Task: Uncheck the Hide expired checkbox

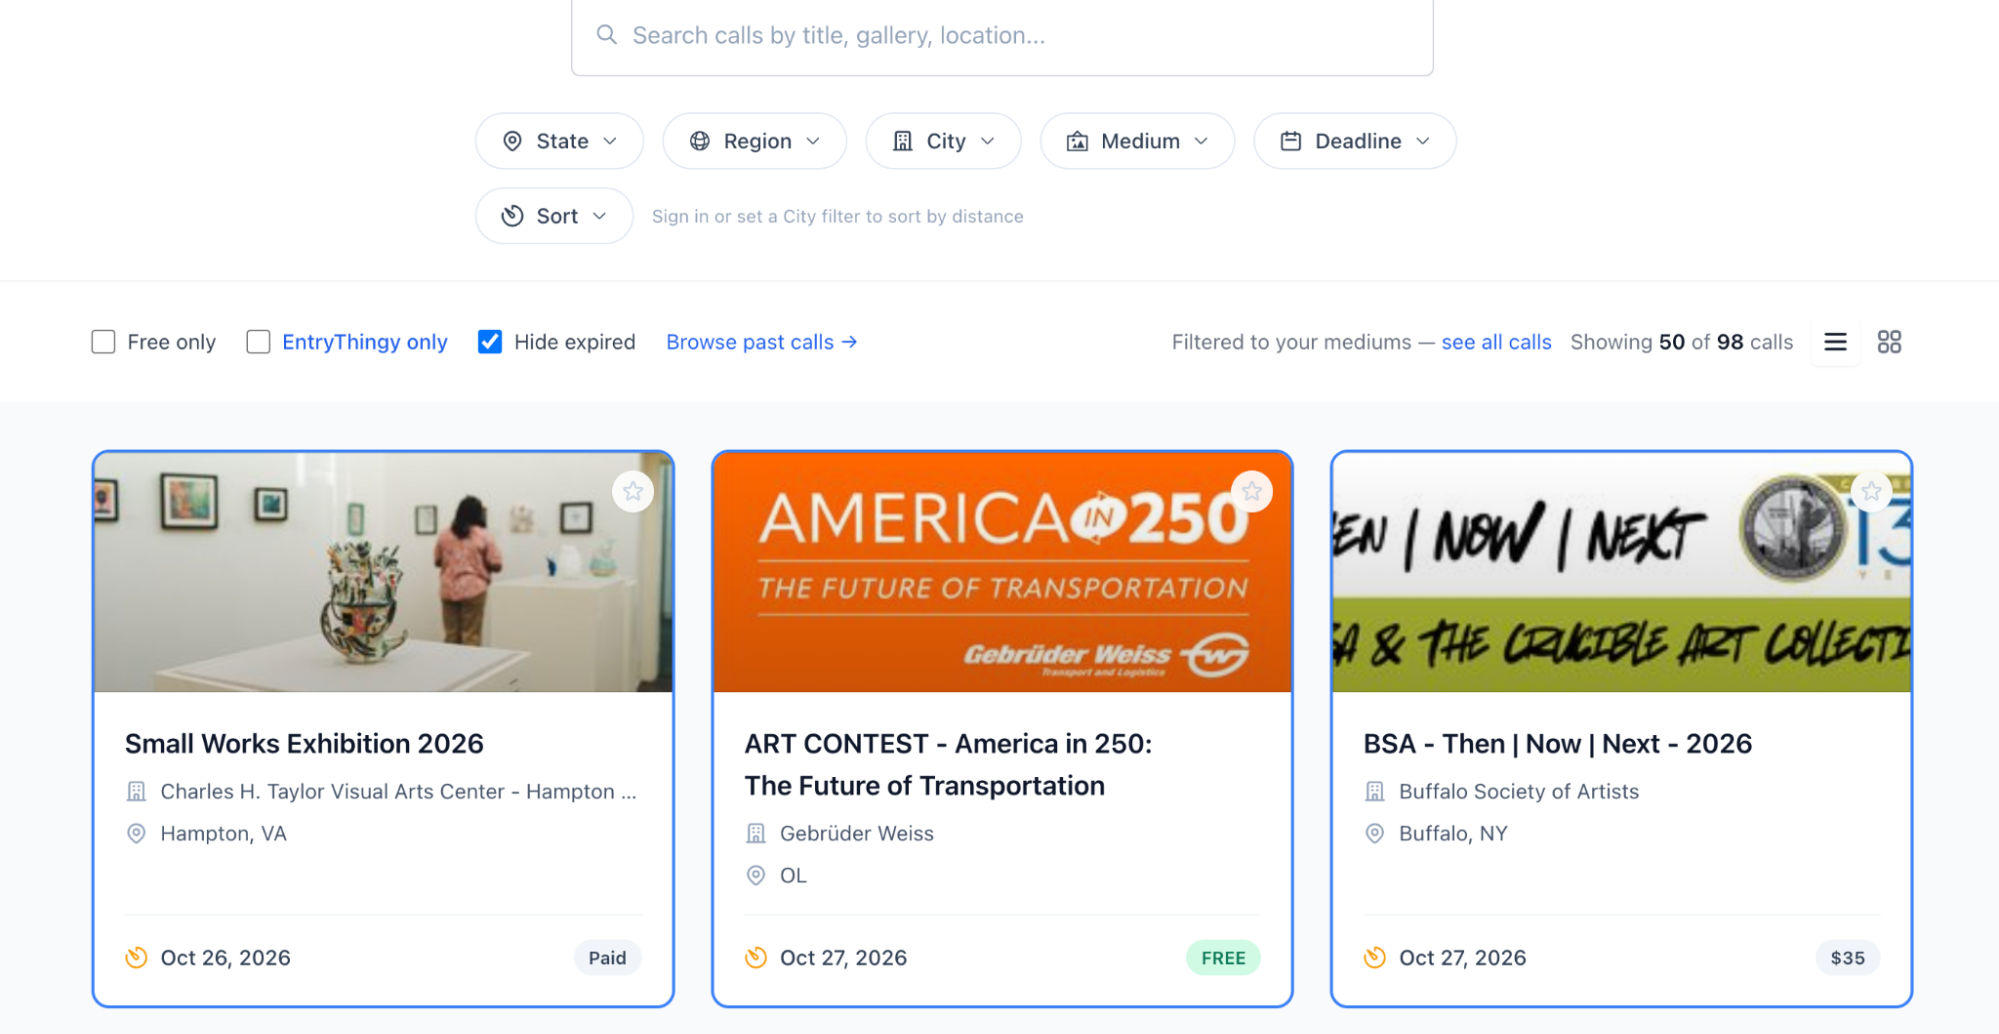Action: coord(490,342)
